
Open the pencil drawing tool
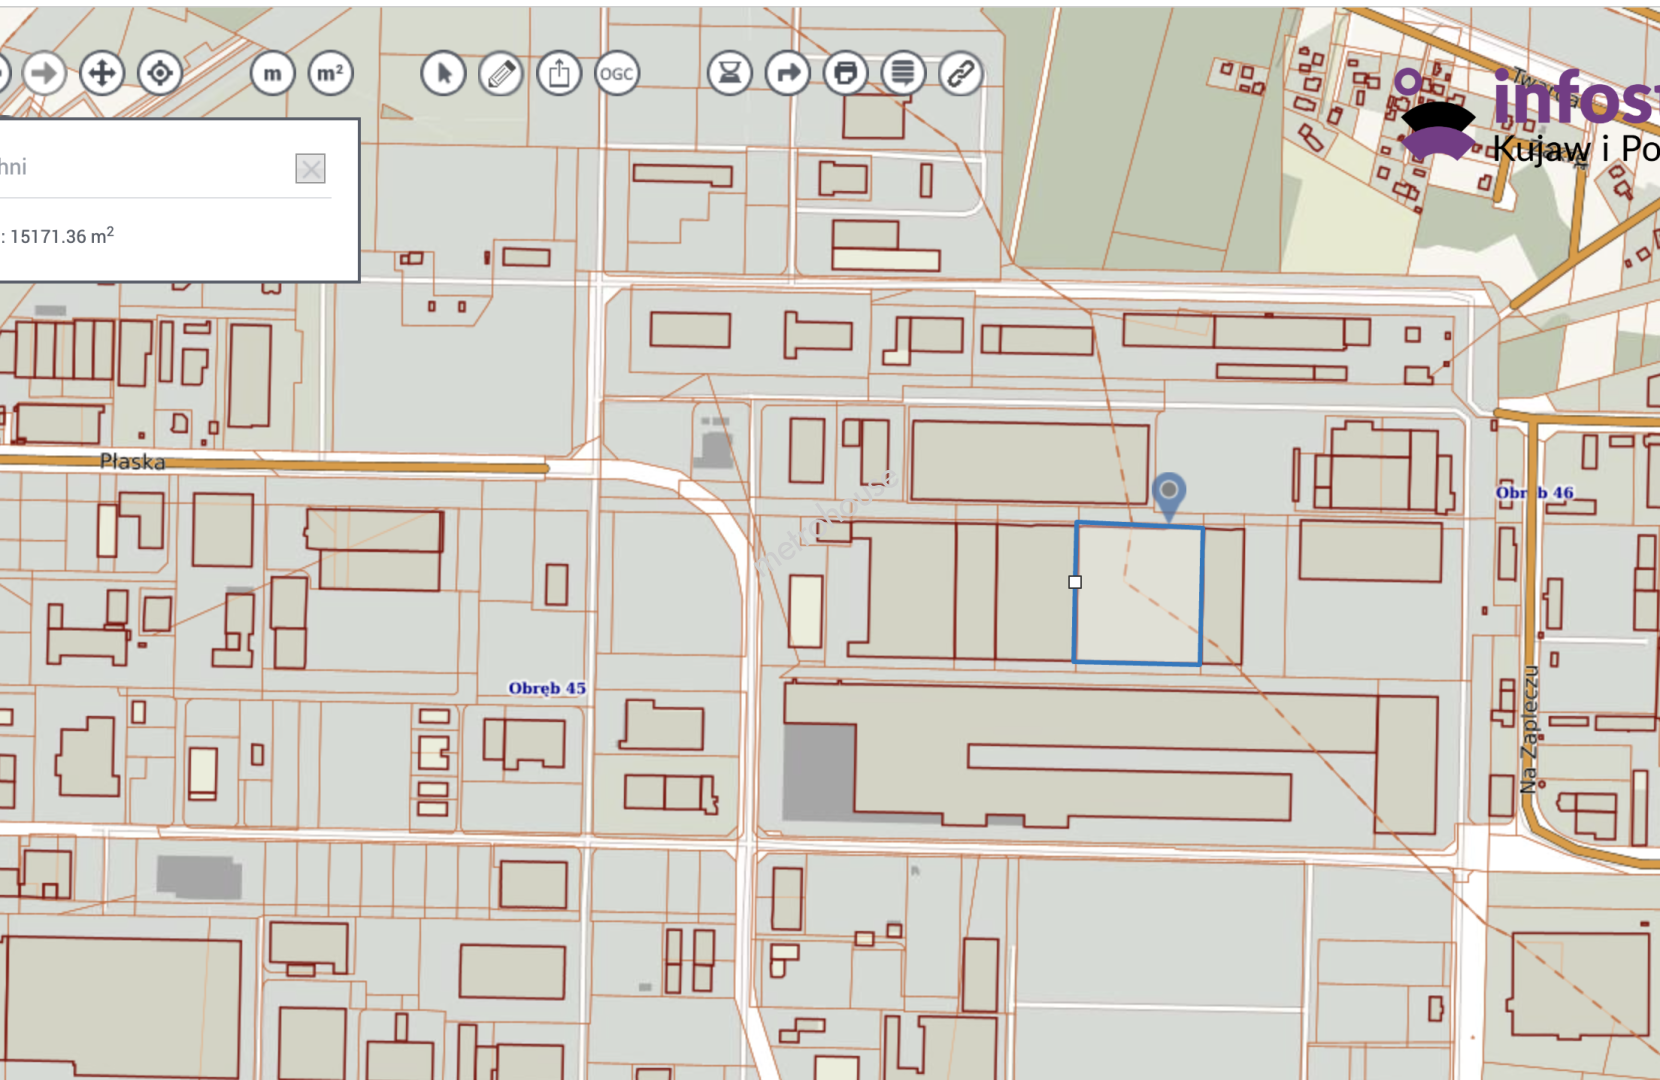coord(501,73)
